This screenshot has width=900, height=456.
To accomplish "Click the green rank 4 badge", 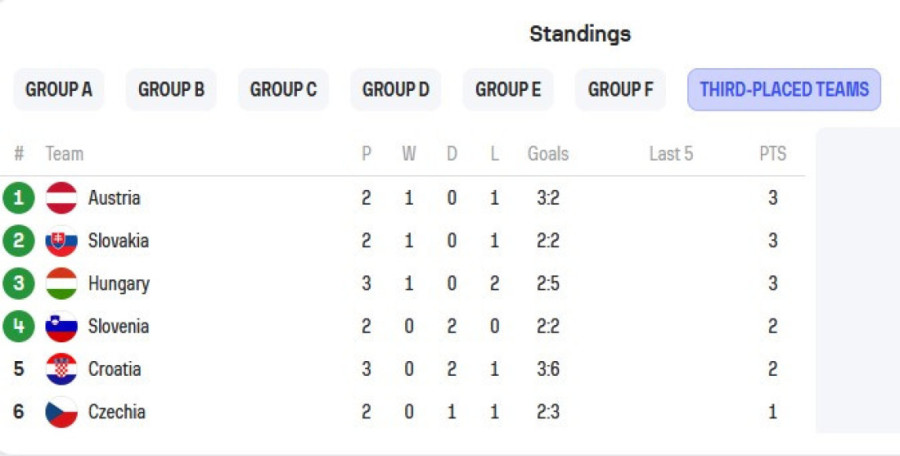I will pyautogui.click(x=18, y=327).
